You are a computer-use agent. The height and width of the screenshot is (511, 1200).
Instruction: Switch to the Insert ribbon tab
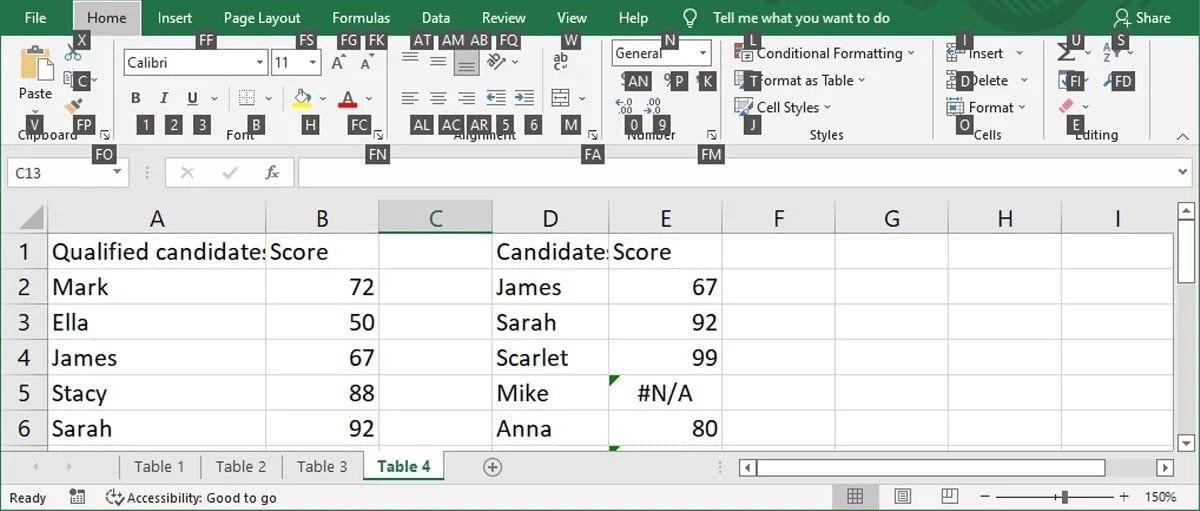(175, 18)
